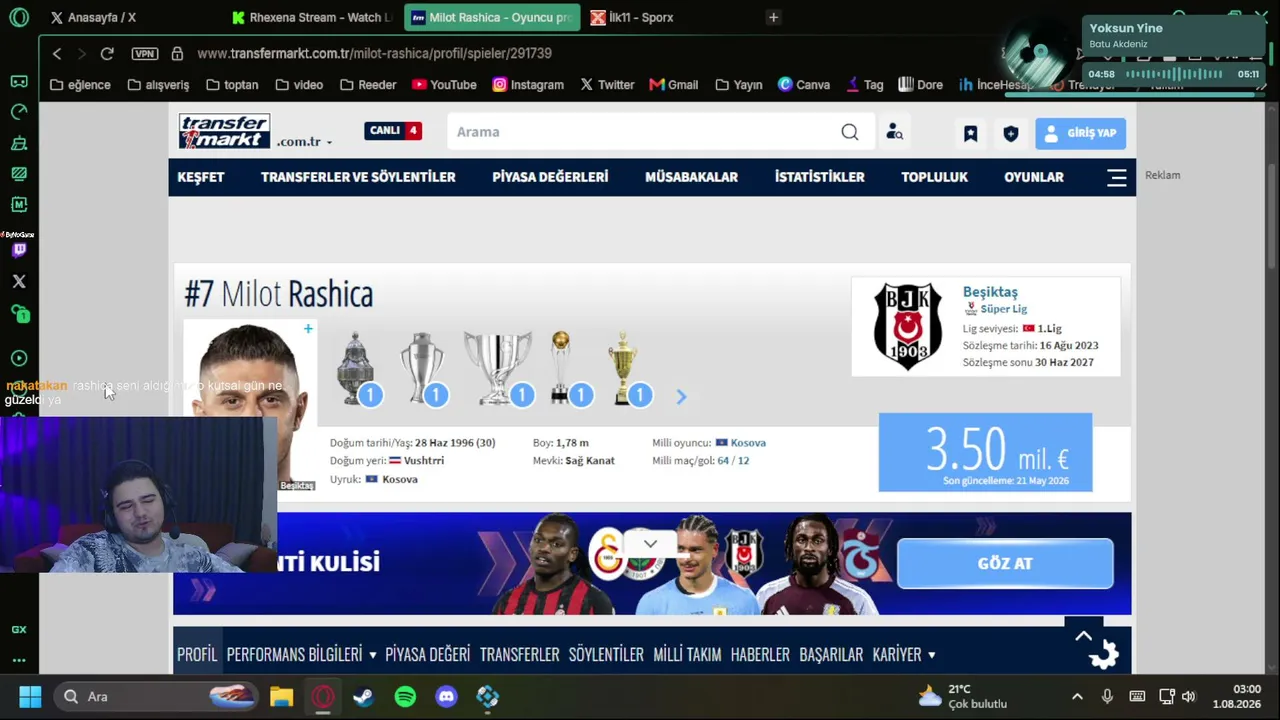This screenshot has height=720, width=1280.
Task: Open the hamburger menu in navigation bar
Action: [1117, 178]
